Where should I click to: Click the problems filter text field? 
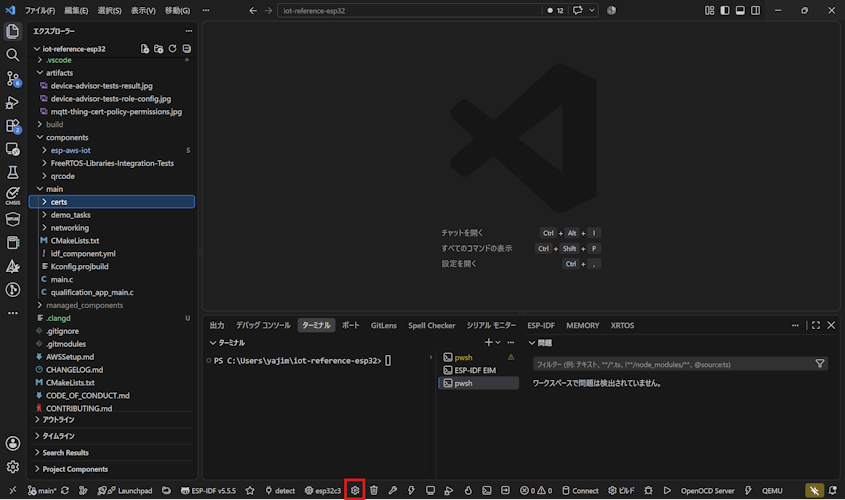673,364
